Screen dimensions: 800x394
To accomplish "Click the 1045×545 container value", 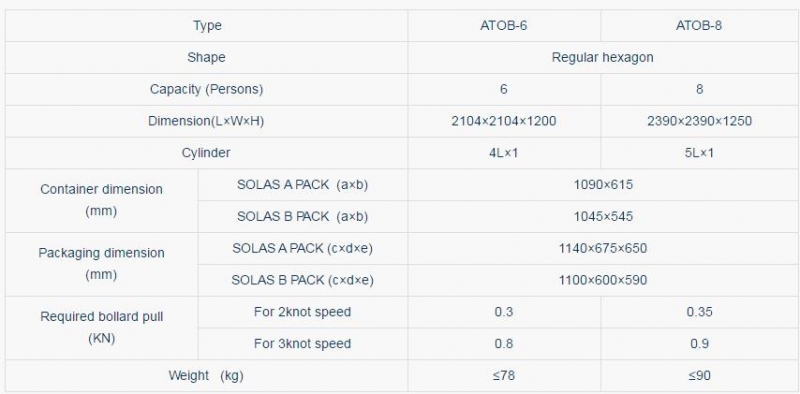I will (x=603, y=216).
